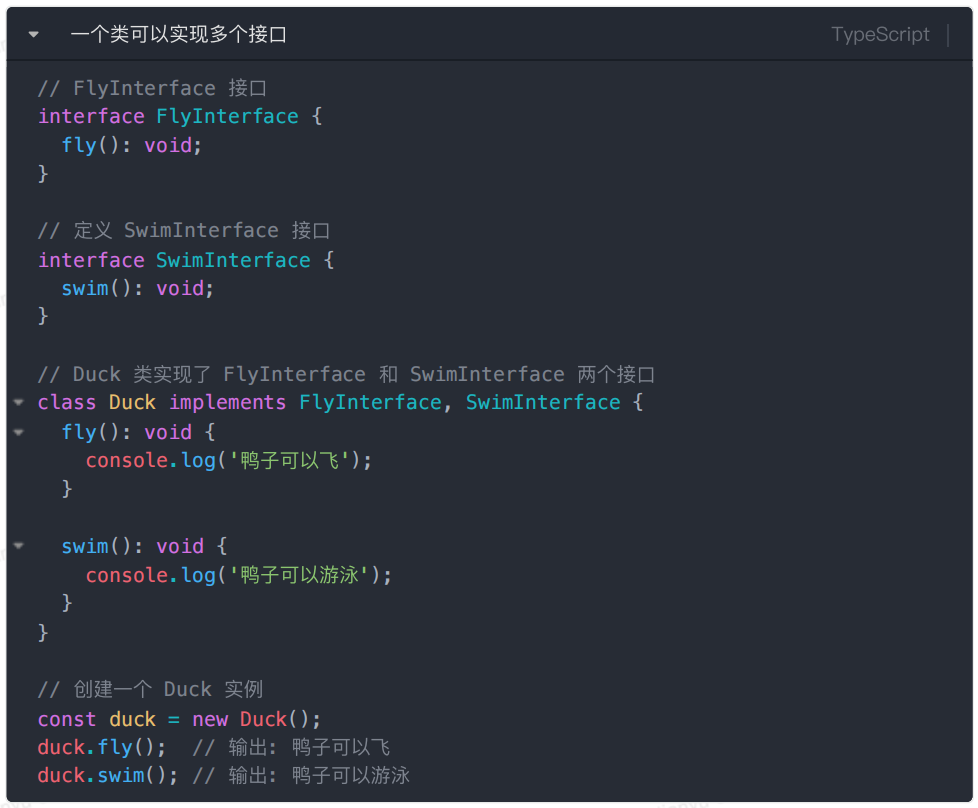The width and height of the screenshot is (978, 808).
Task: Click the line 'swim(): void;'
Action: [x=138, y=288]
